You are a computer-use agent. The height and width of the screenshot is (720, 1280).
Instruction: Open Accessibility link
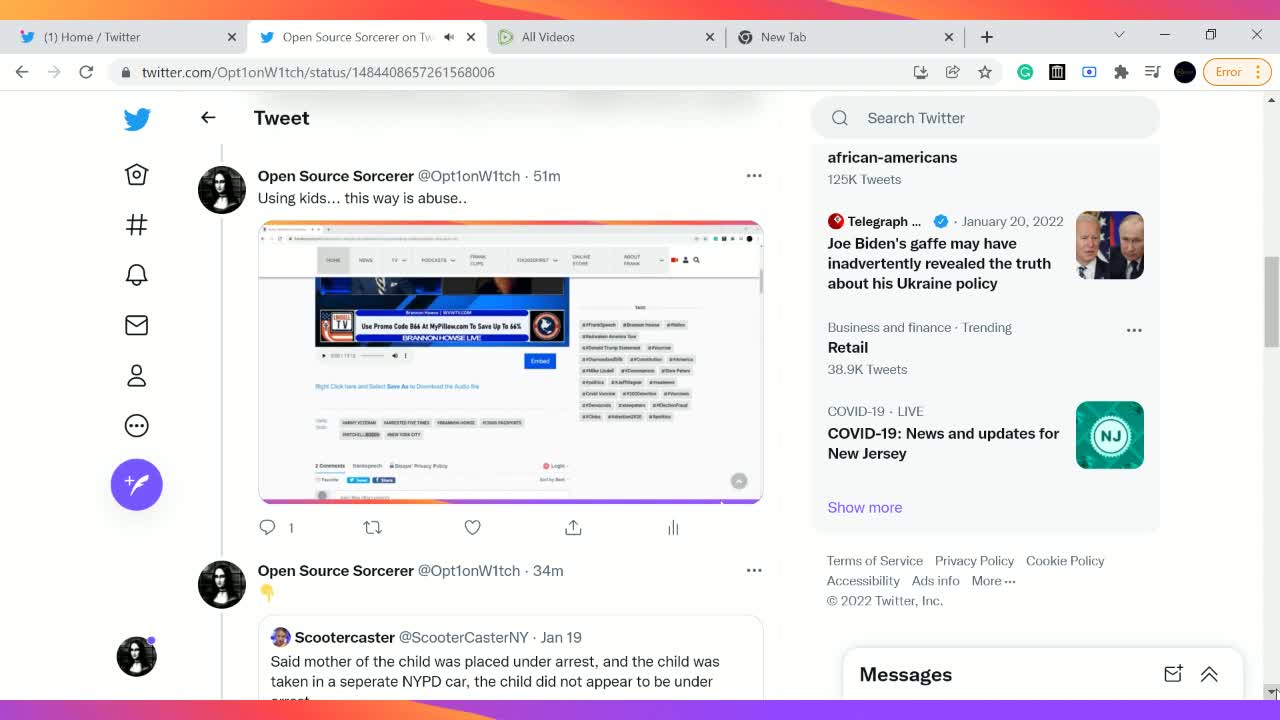coord(863,581)
